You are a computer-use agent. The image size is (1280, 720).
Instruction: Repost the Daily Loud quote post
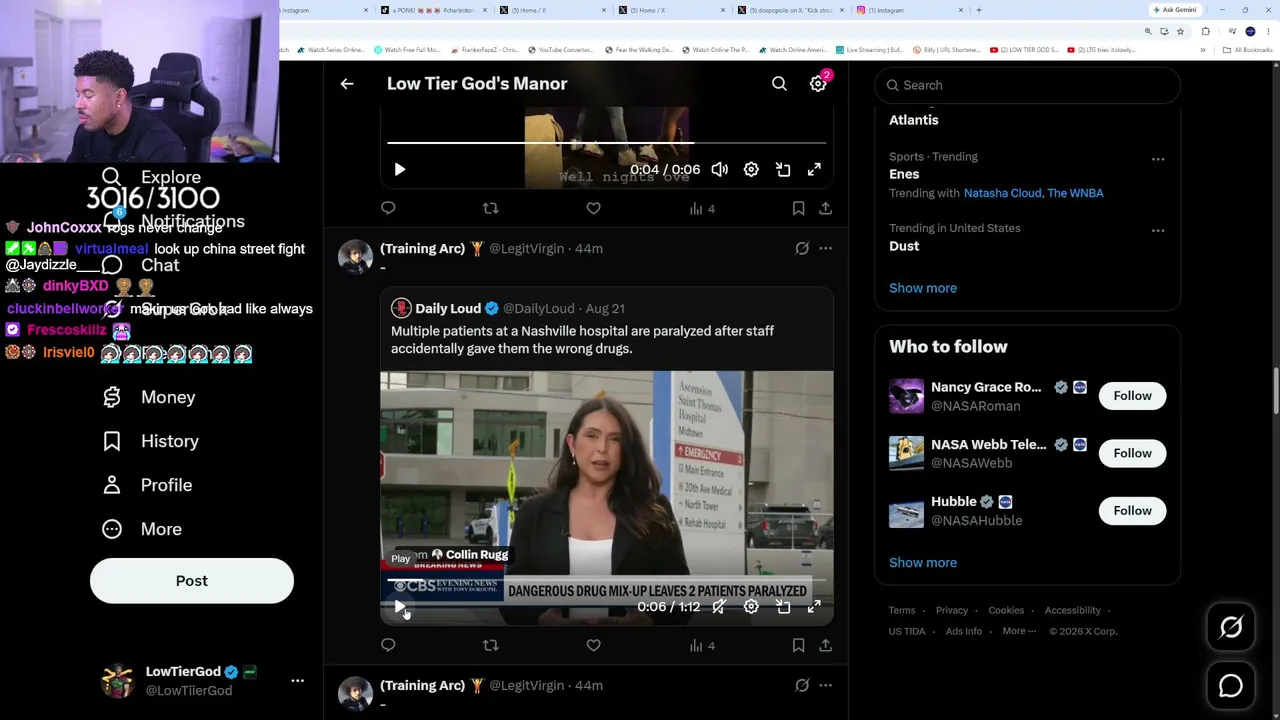click(x=490, y=645)
